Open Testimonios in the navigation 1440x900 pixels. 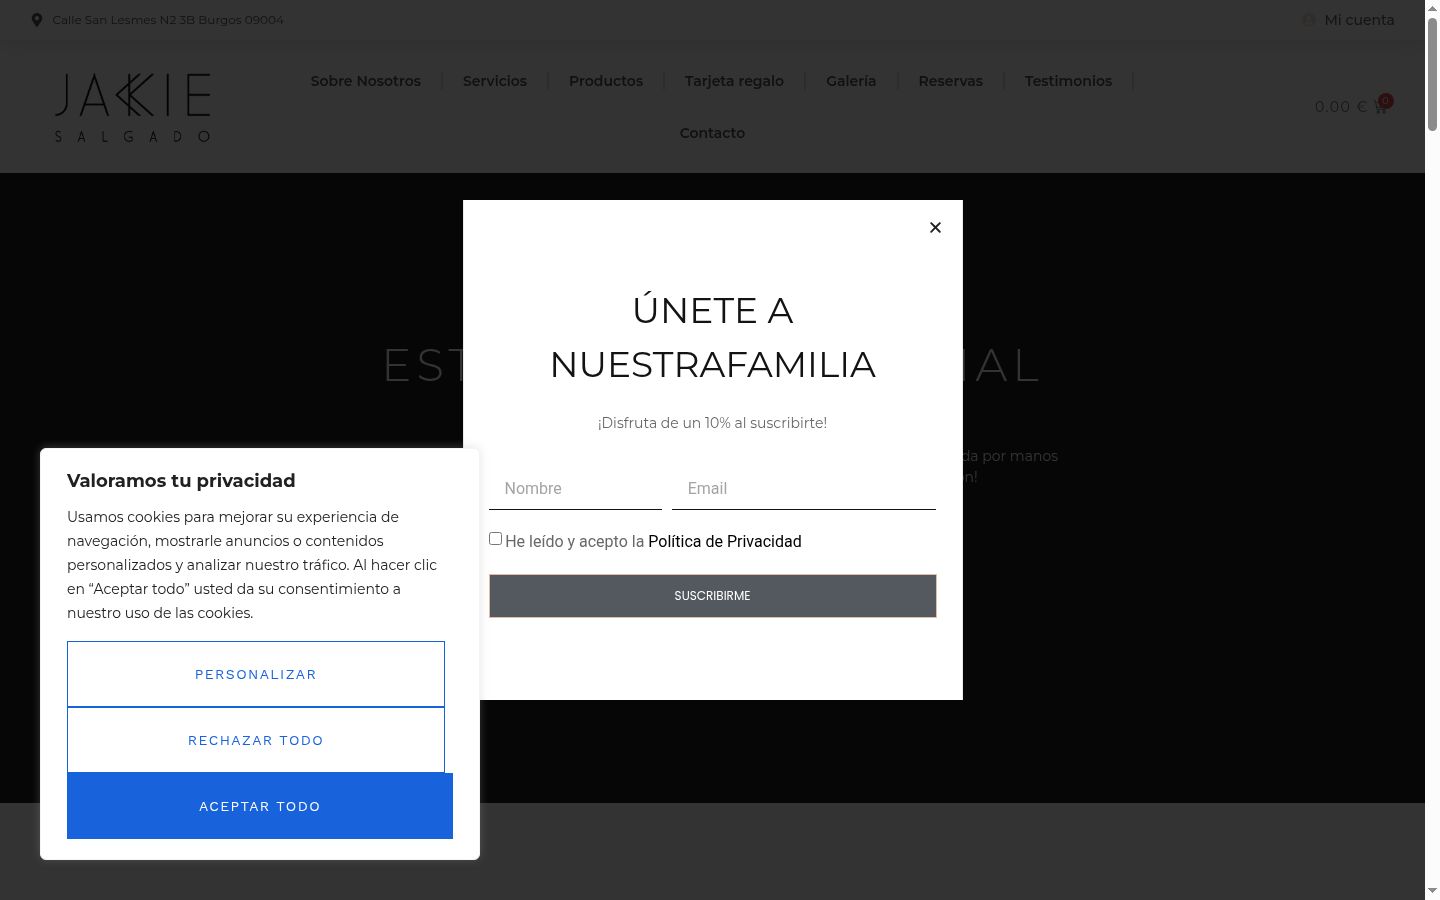click(x=1068, y=81)
